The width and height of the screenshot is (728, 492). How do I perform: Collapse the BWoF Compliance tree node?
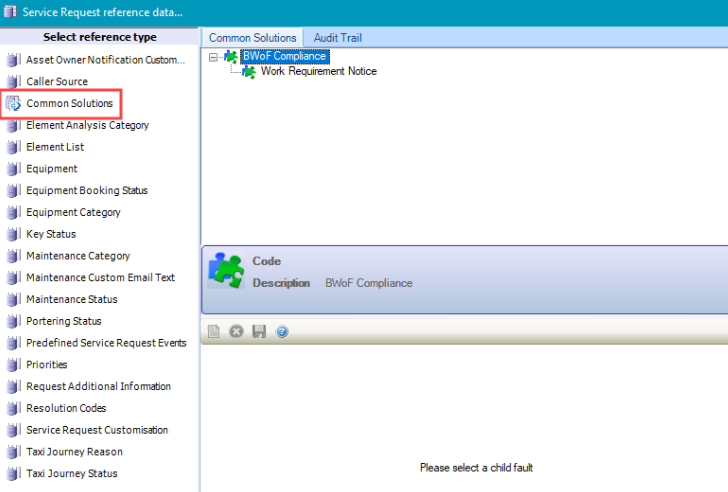click(x=213, y=57)
